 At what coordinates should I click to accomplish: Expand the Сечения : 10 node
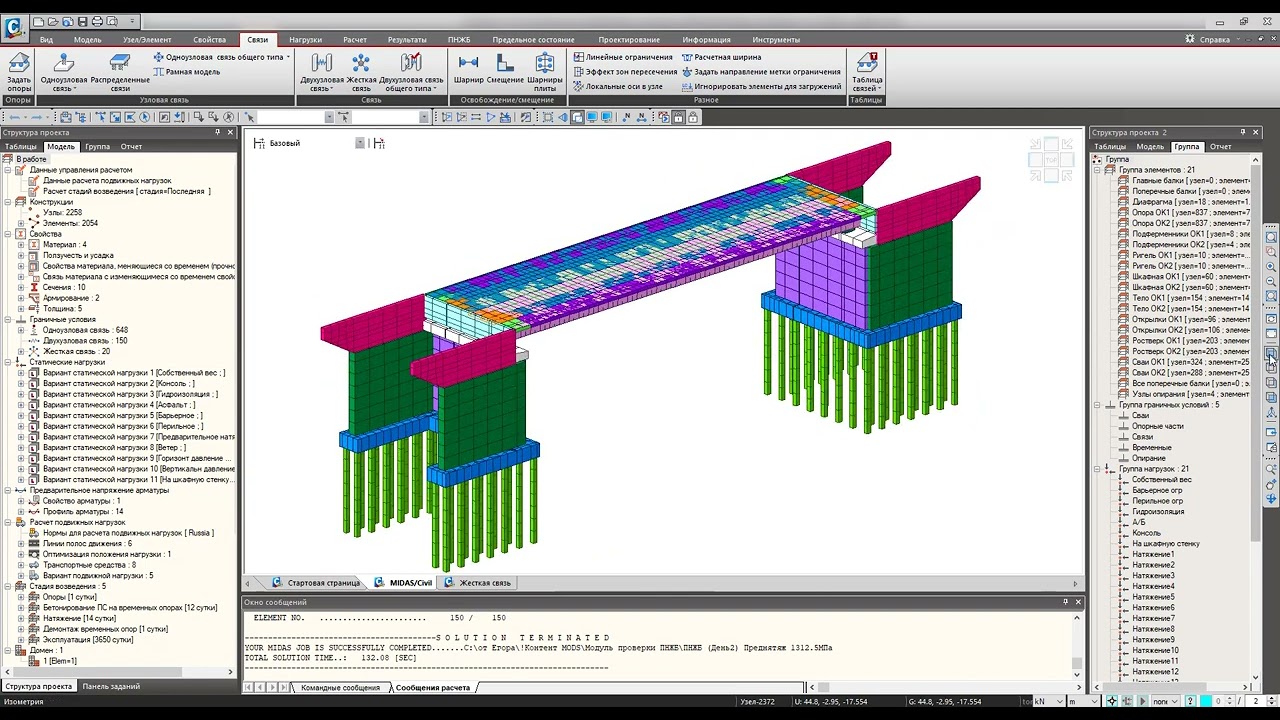click(x=21, y=287)
